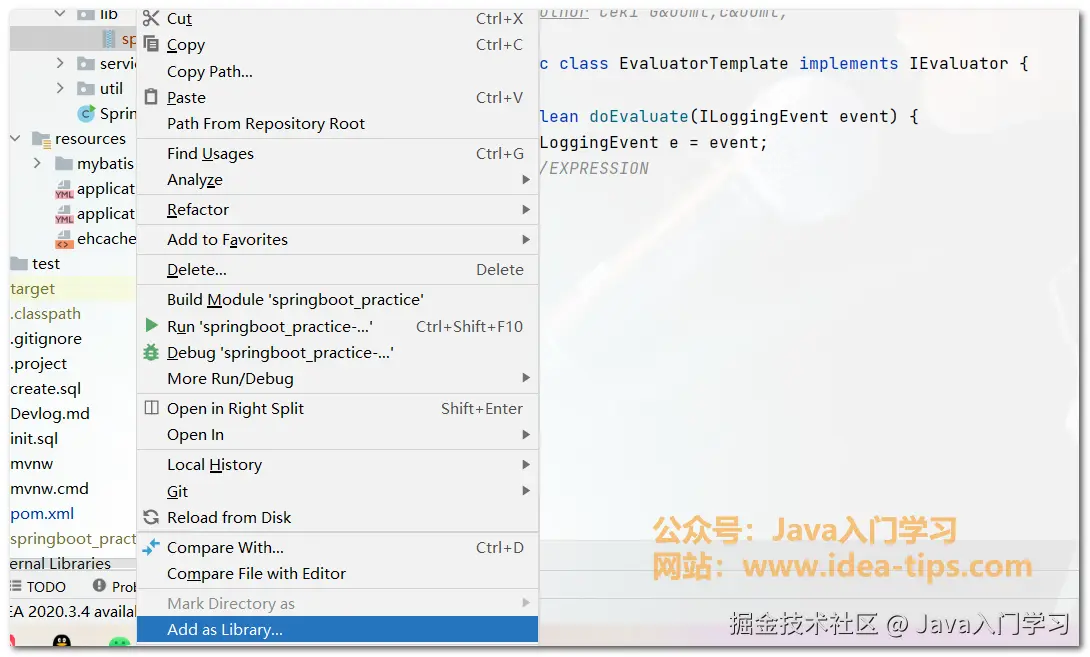Open the Add to Favorites submenu arrow

tap(526, 239)
